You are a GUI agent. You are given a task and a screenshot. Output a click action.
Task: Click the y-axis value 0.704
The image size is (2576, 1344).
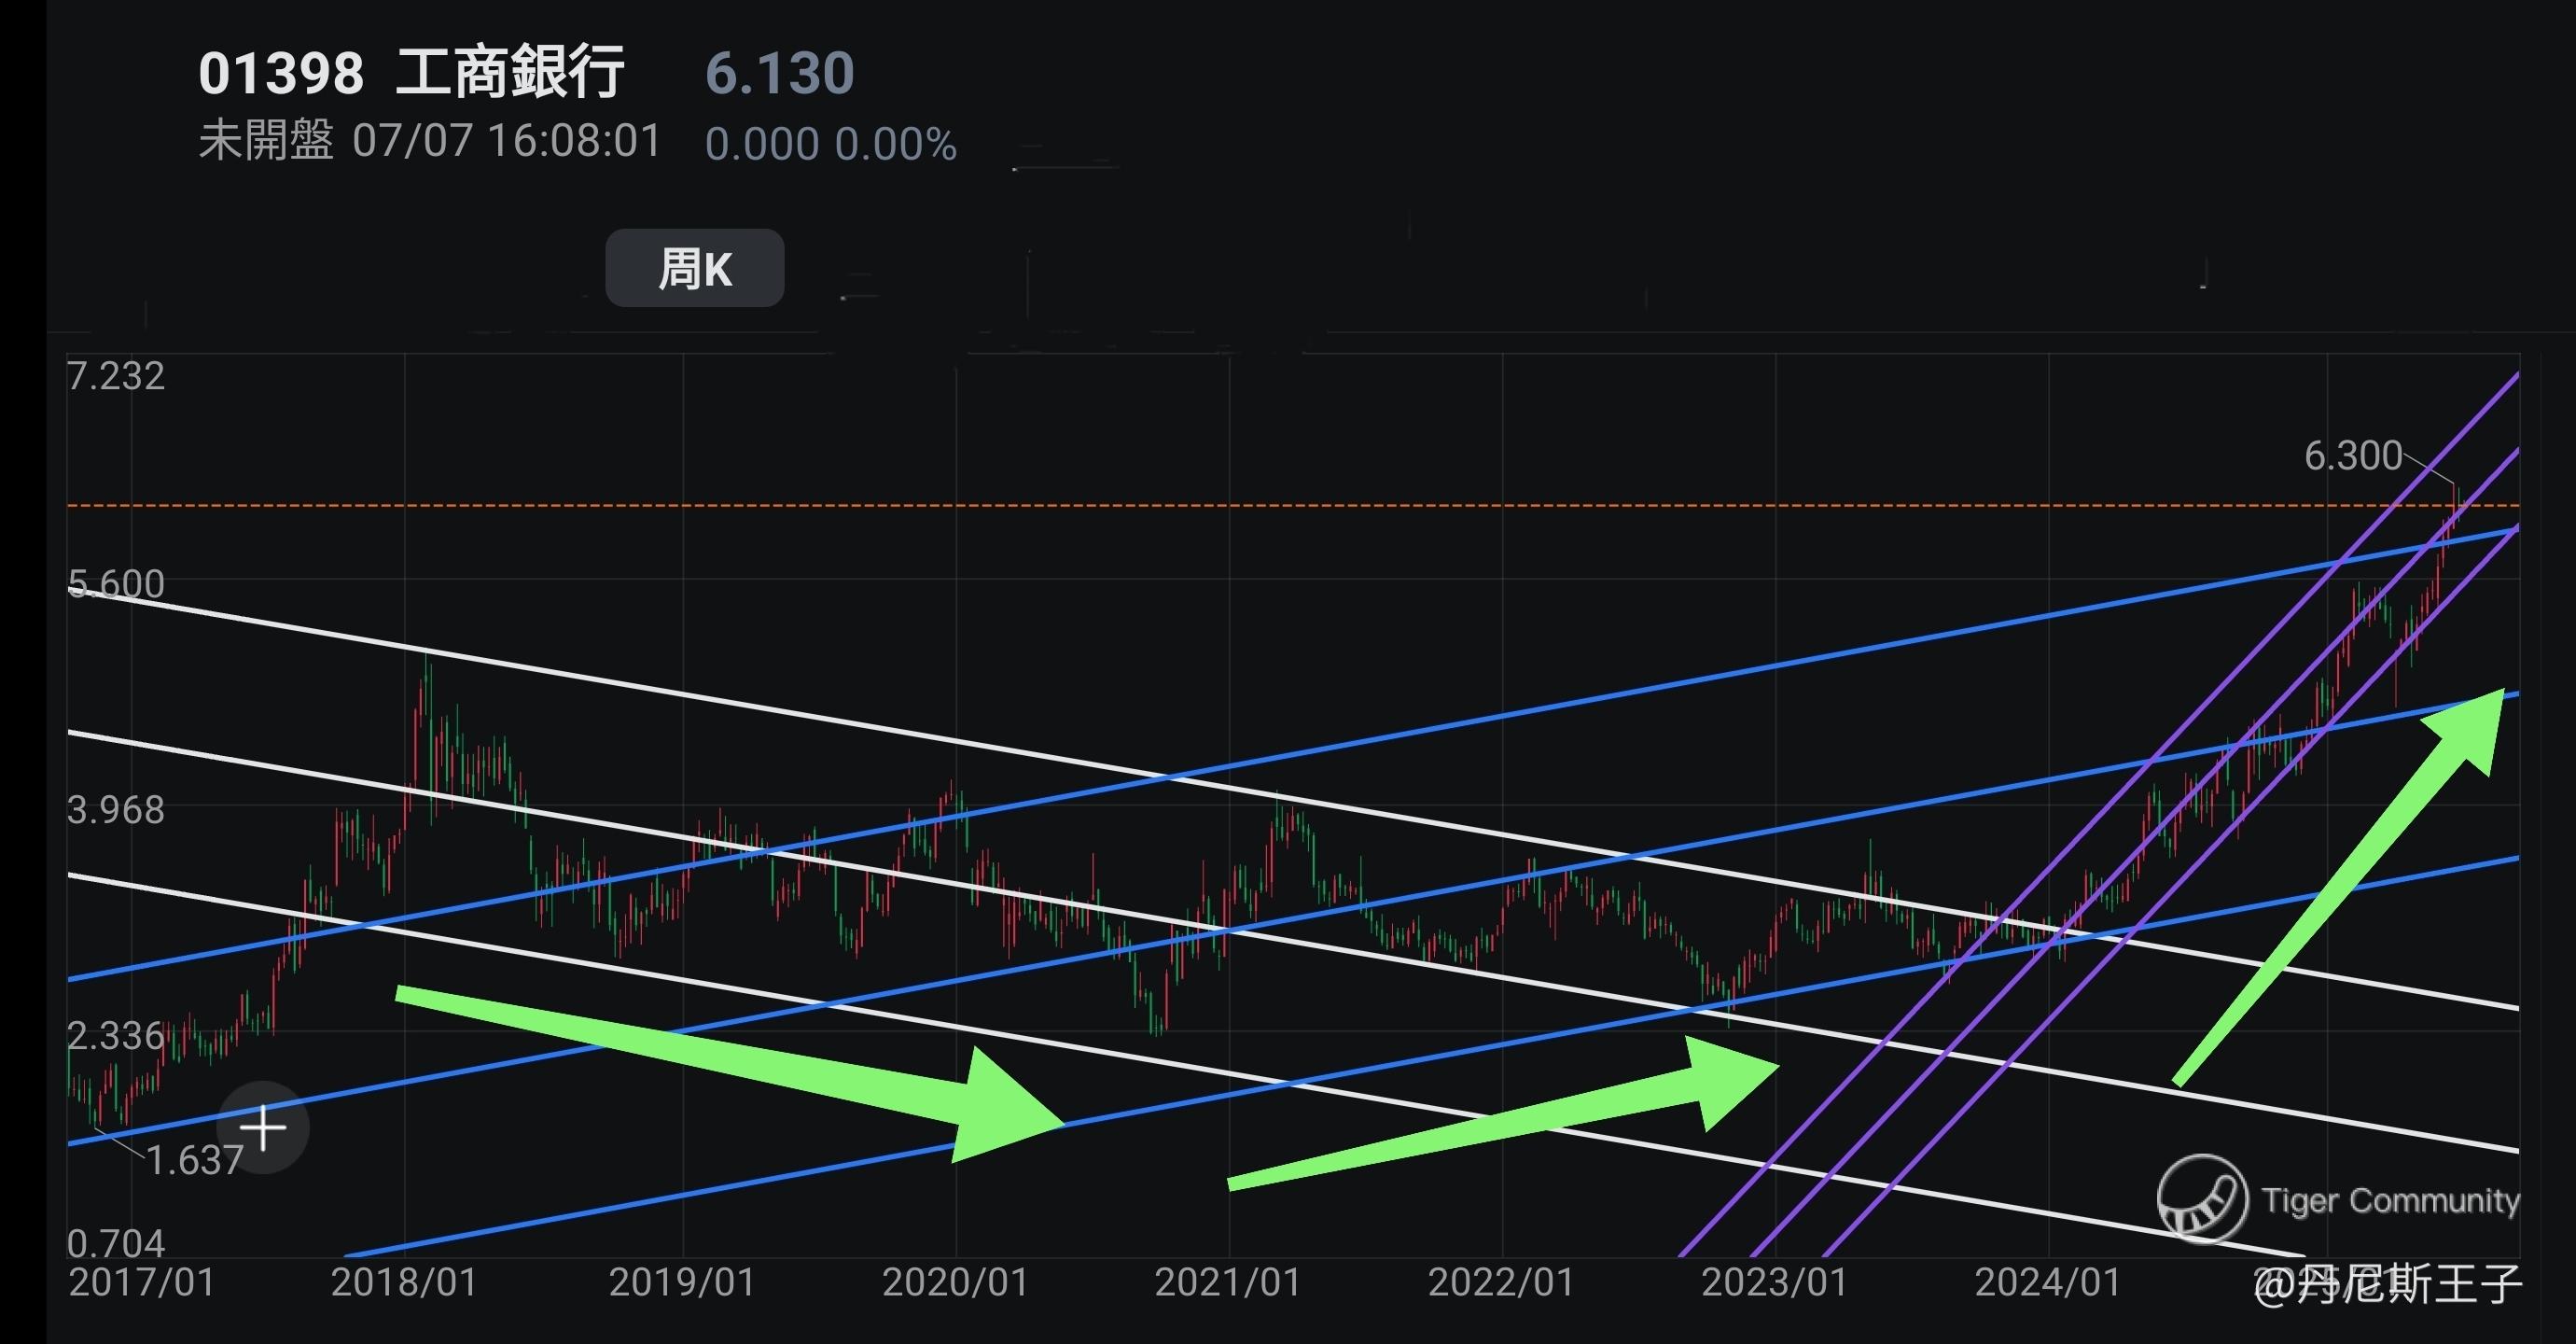pyautogui.click(x=116, y=1244)
